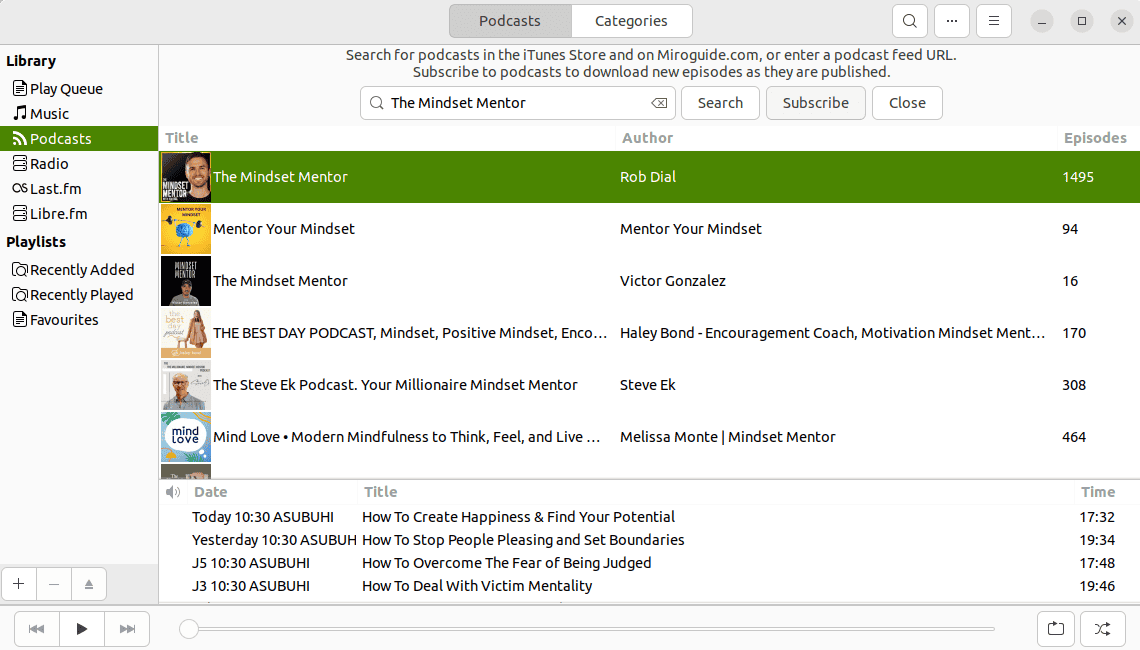Open the three-dots more options menu

point(952,21)
